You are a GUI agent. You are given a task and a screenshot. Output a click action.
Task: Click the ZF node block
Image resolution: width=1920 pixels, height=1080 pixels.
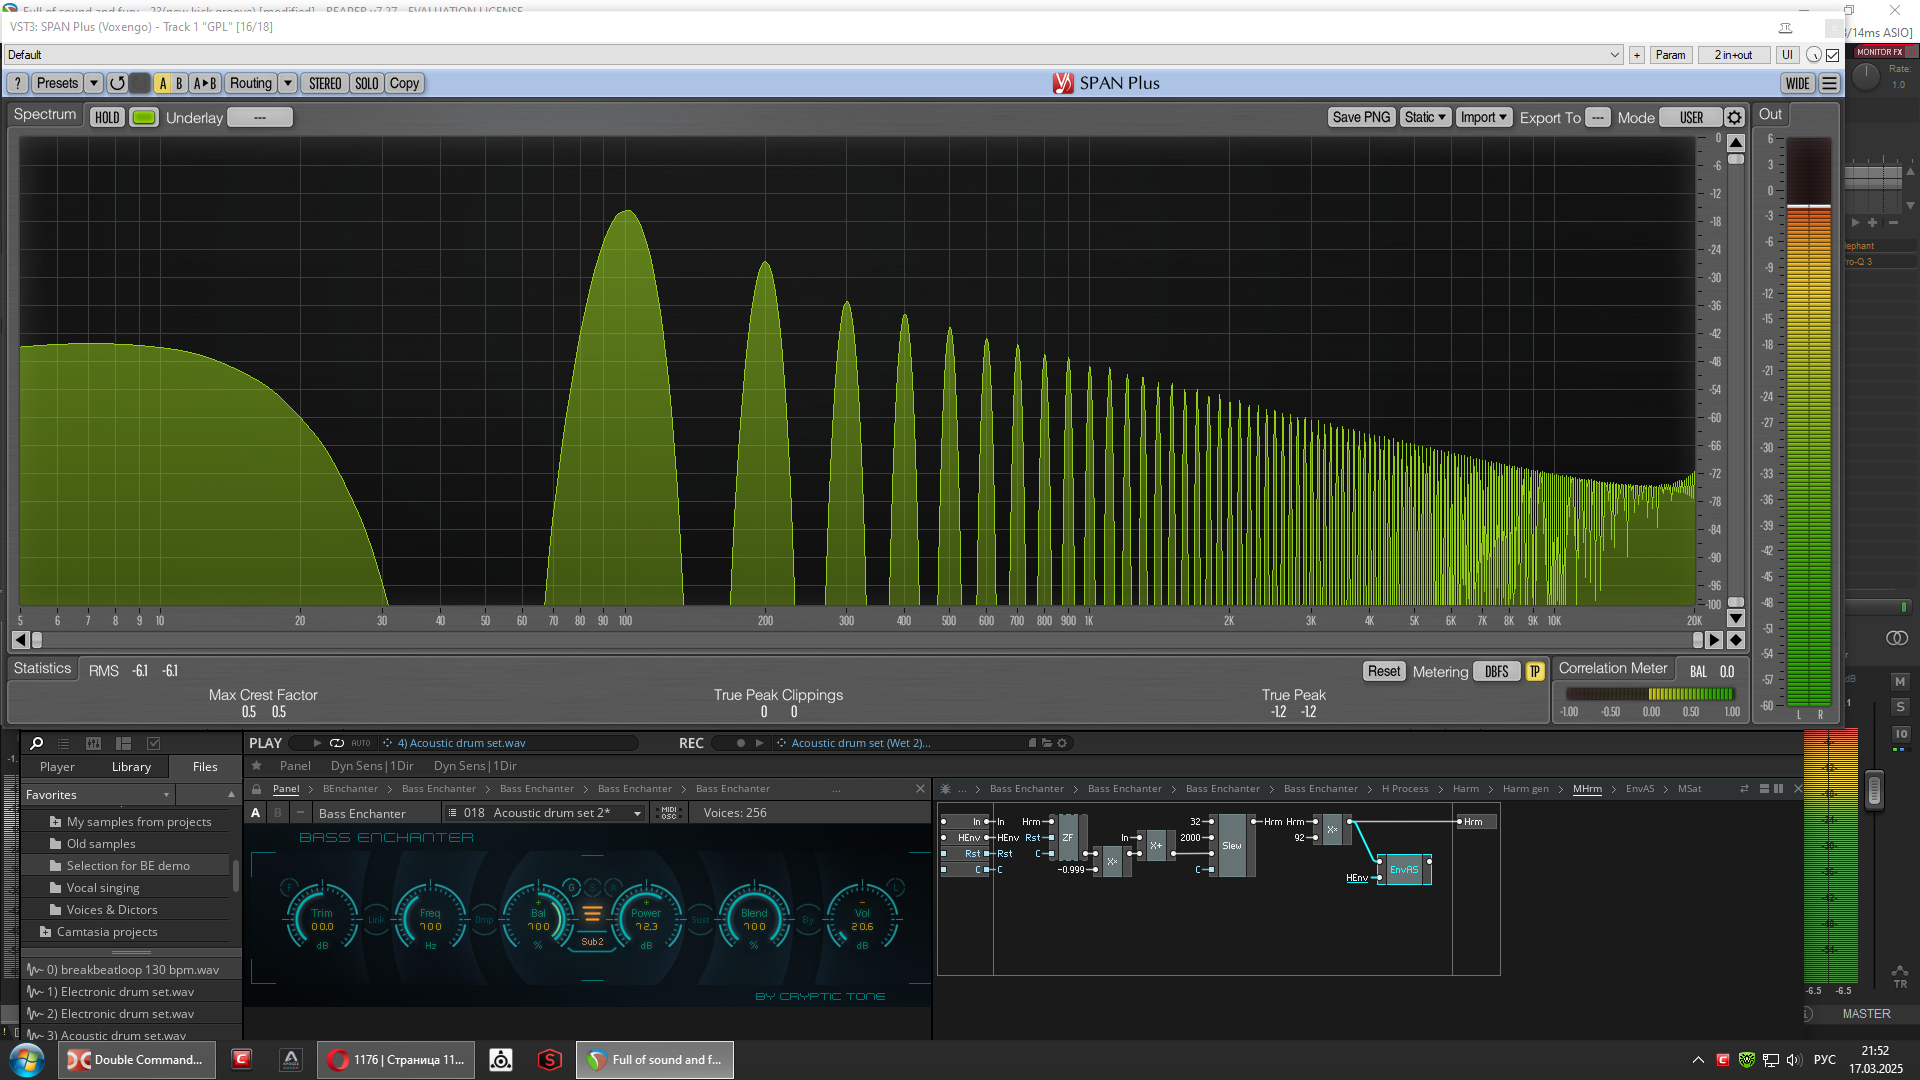1068,838
